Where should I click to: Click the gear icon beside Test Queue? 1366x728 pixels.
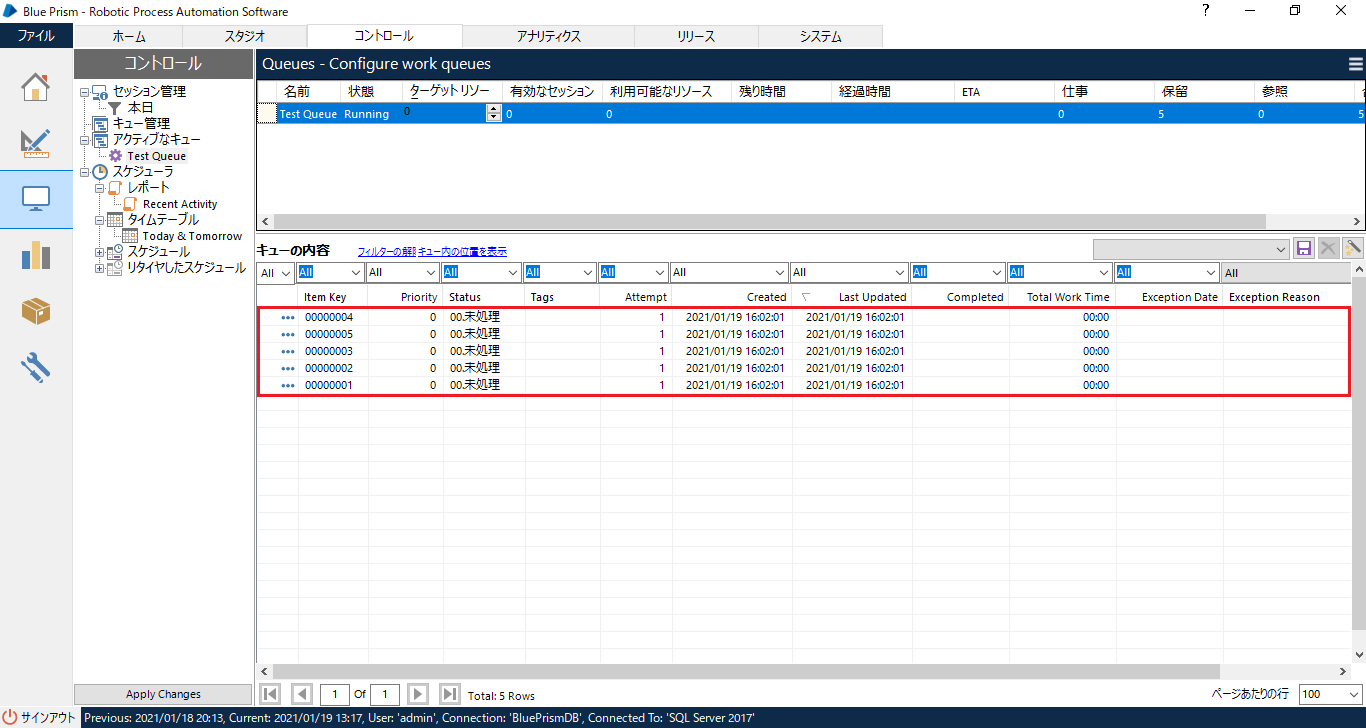(116, 156)
